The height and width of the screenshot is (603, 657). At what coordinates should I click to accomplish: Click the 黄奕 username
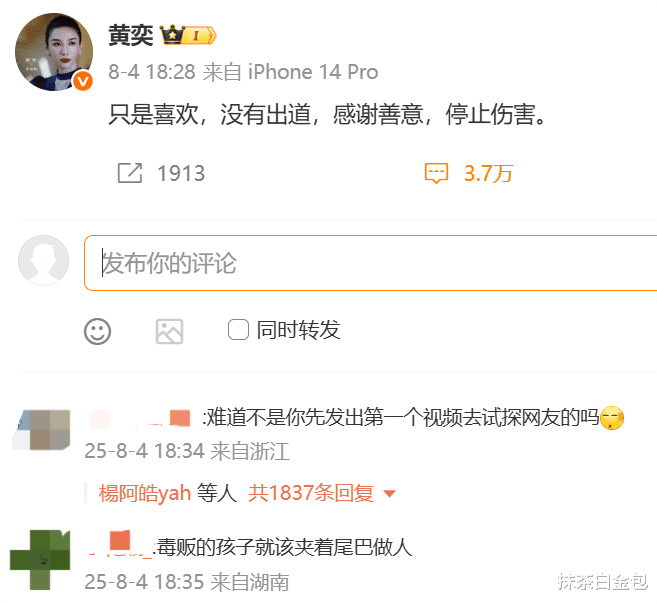tap(131, 35)
